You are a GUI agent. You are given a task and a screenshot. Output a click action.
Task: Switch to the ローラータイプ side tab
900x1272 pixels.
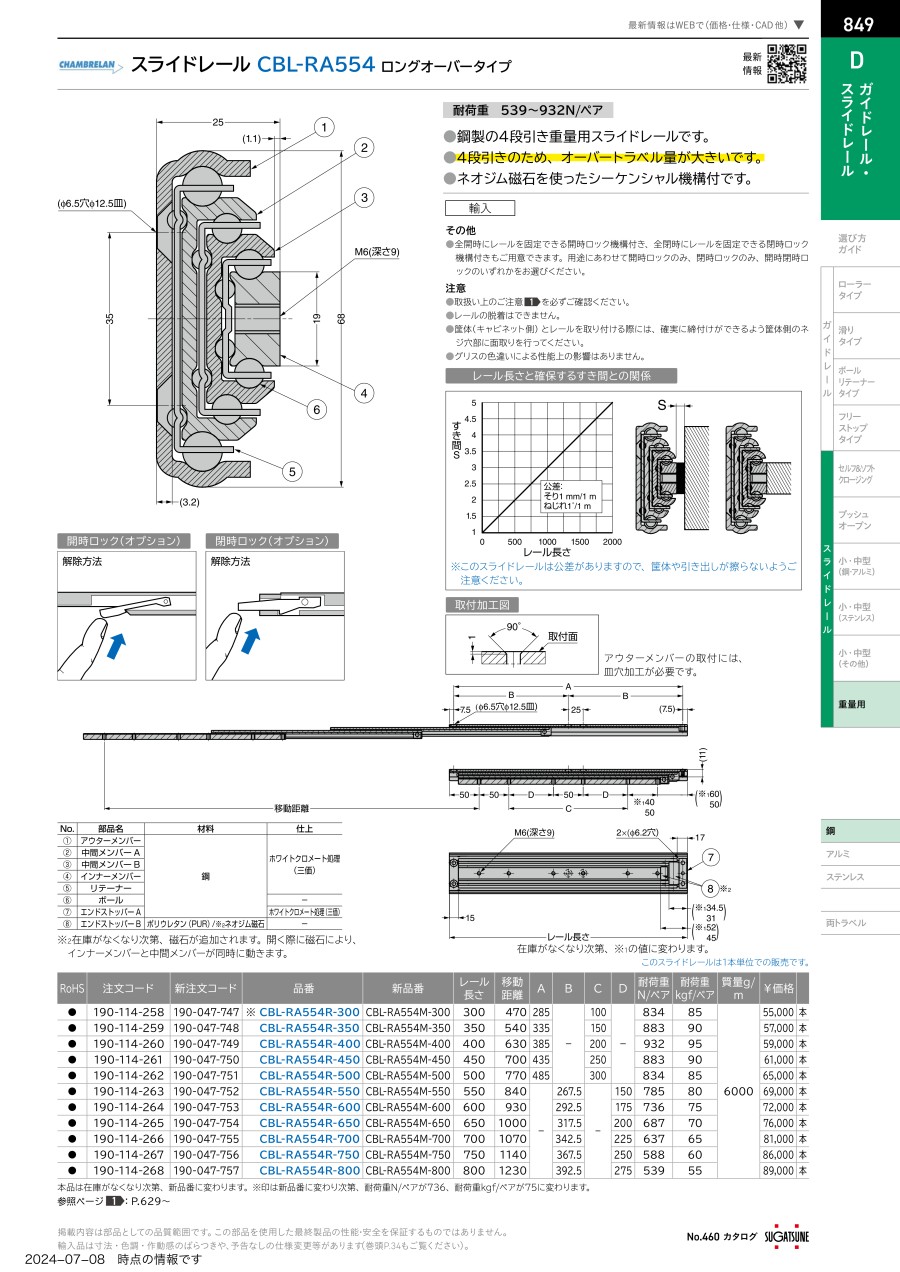(x=852, y=290)
